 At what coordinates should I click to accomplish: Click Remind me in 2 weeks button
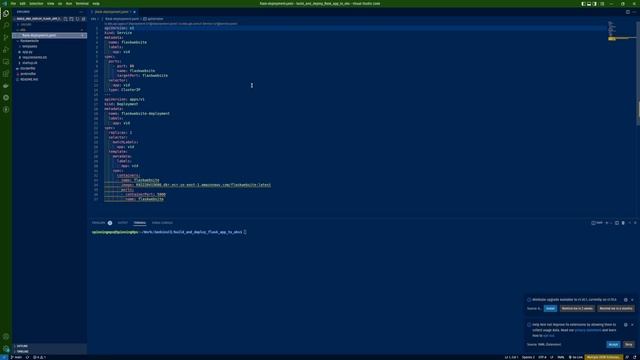577,309
